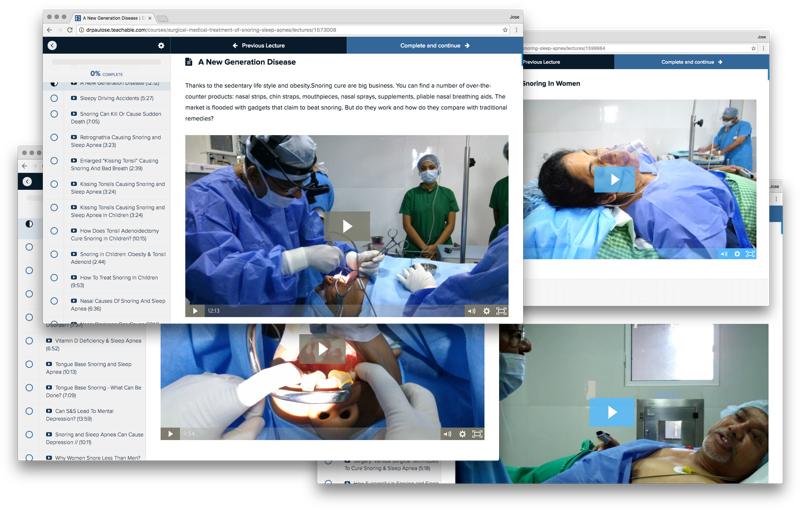Viewport: 800px width, 510px height.
Task: Mute the volume on the 12:13 video
Action: tap(471, 311)
